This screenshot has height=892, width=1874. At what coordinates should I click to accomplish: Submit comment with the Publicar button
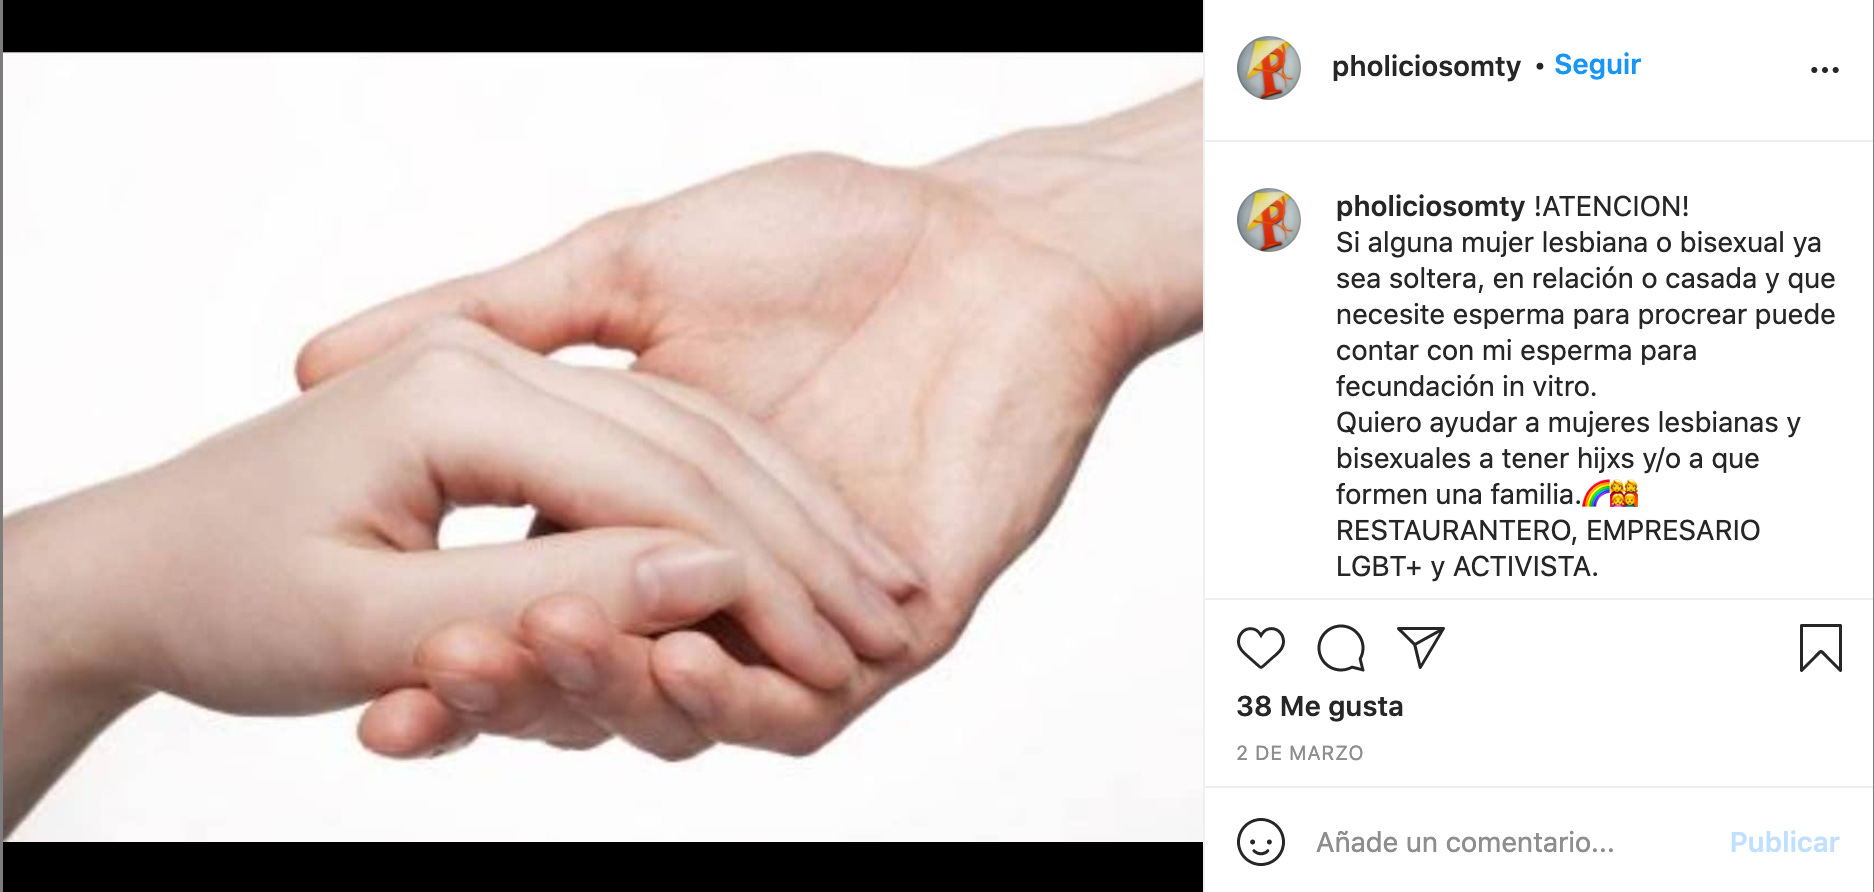coord(1784,842)
